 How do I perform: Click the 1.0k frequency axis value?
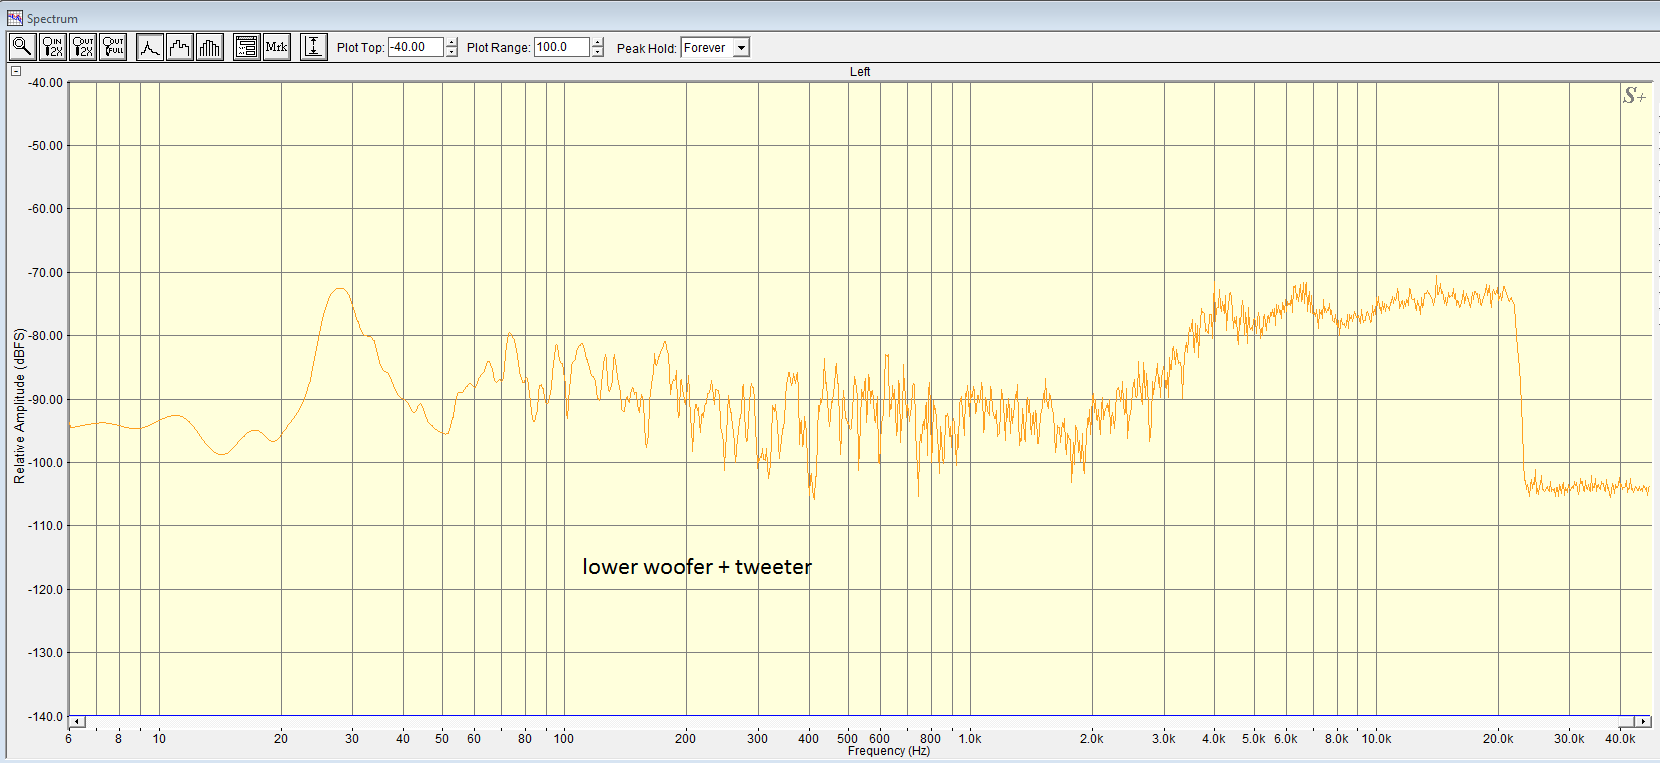click(970, 739)
